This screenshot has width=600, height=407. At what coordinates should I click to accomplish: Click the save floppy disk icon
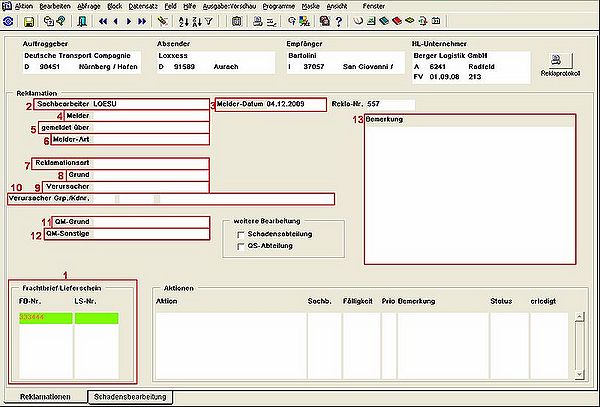[x=29, y=21]
